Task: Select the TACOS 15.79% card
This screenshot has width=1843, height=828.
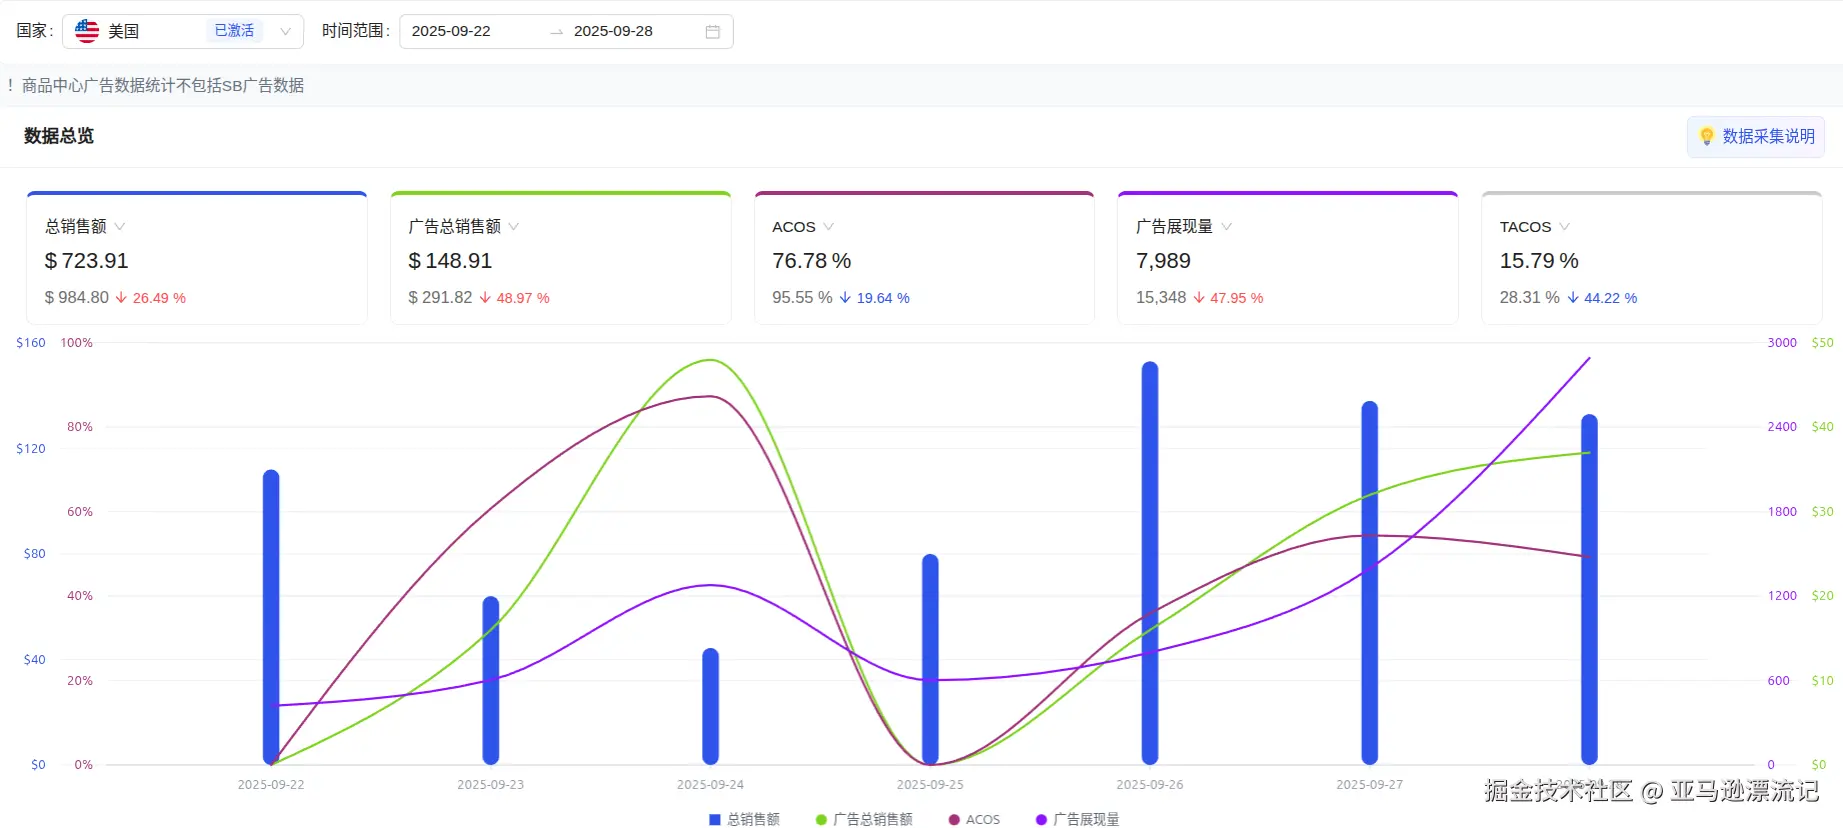Action: coord(1652,258)
